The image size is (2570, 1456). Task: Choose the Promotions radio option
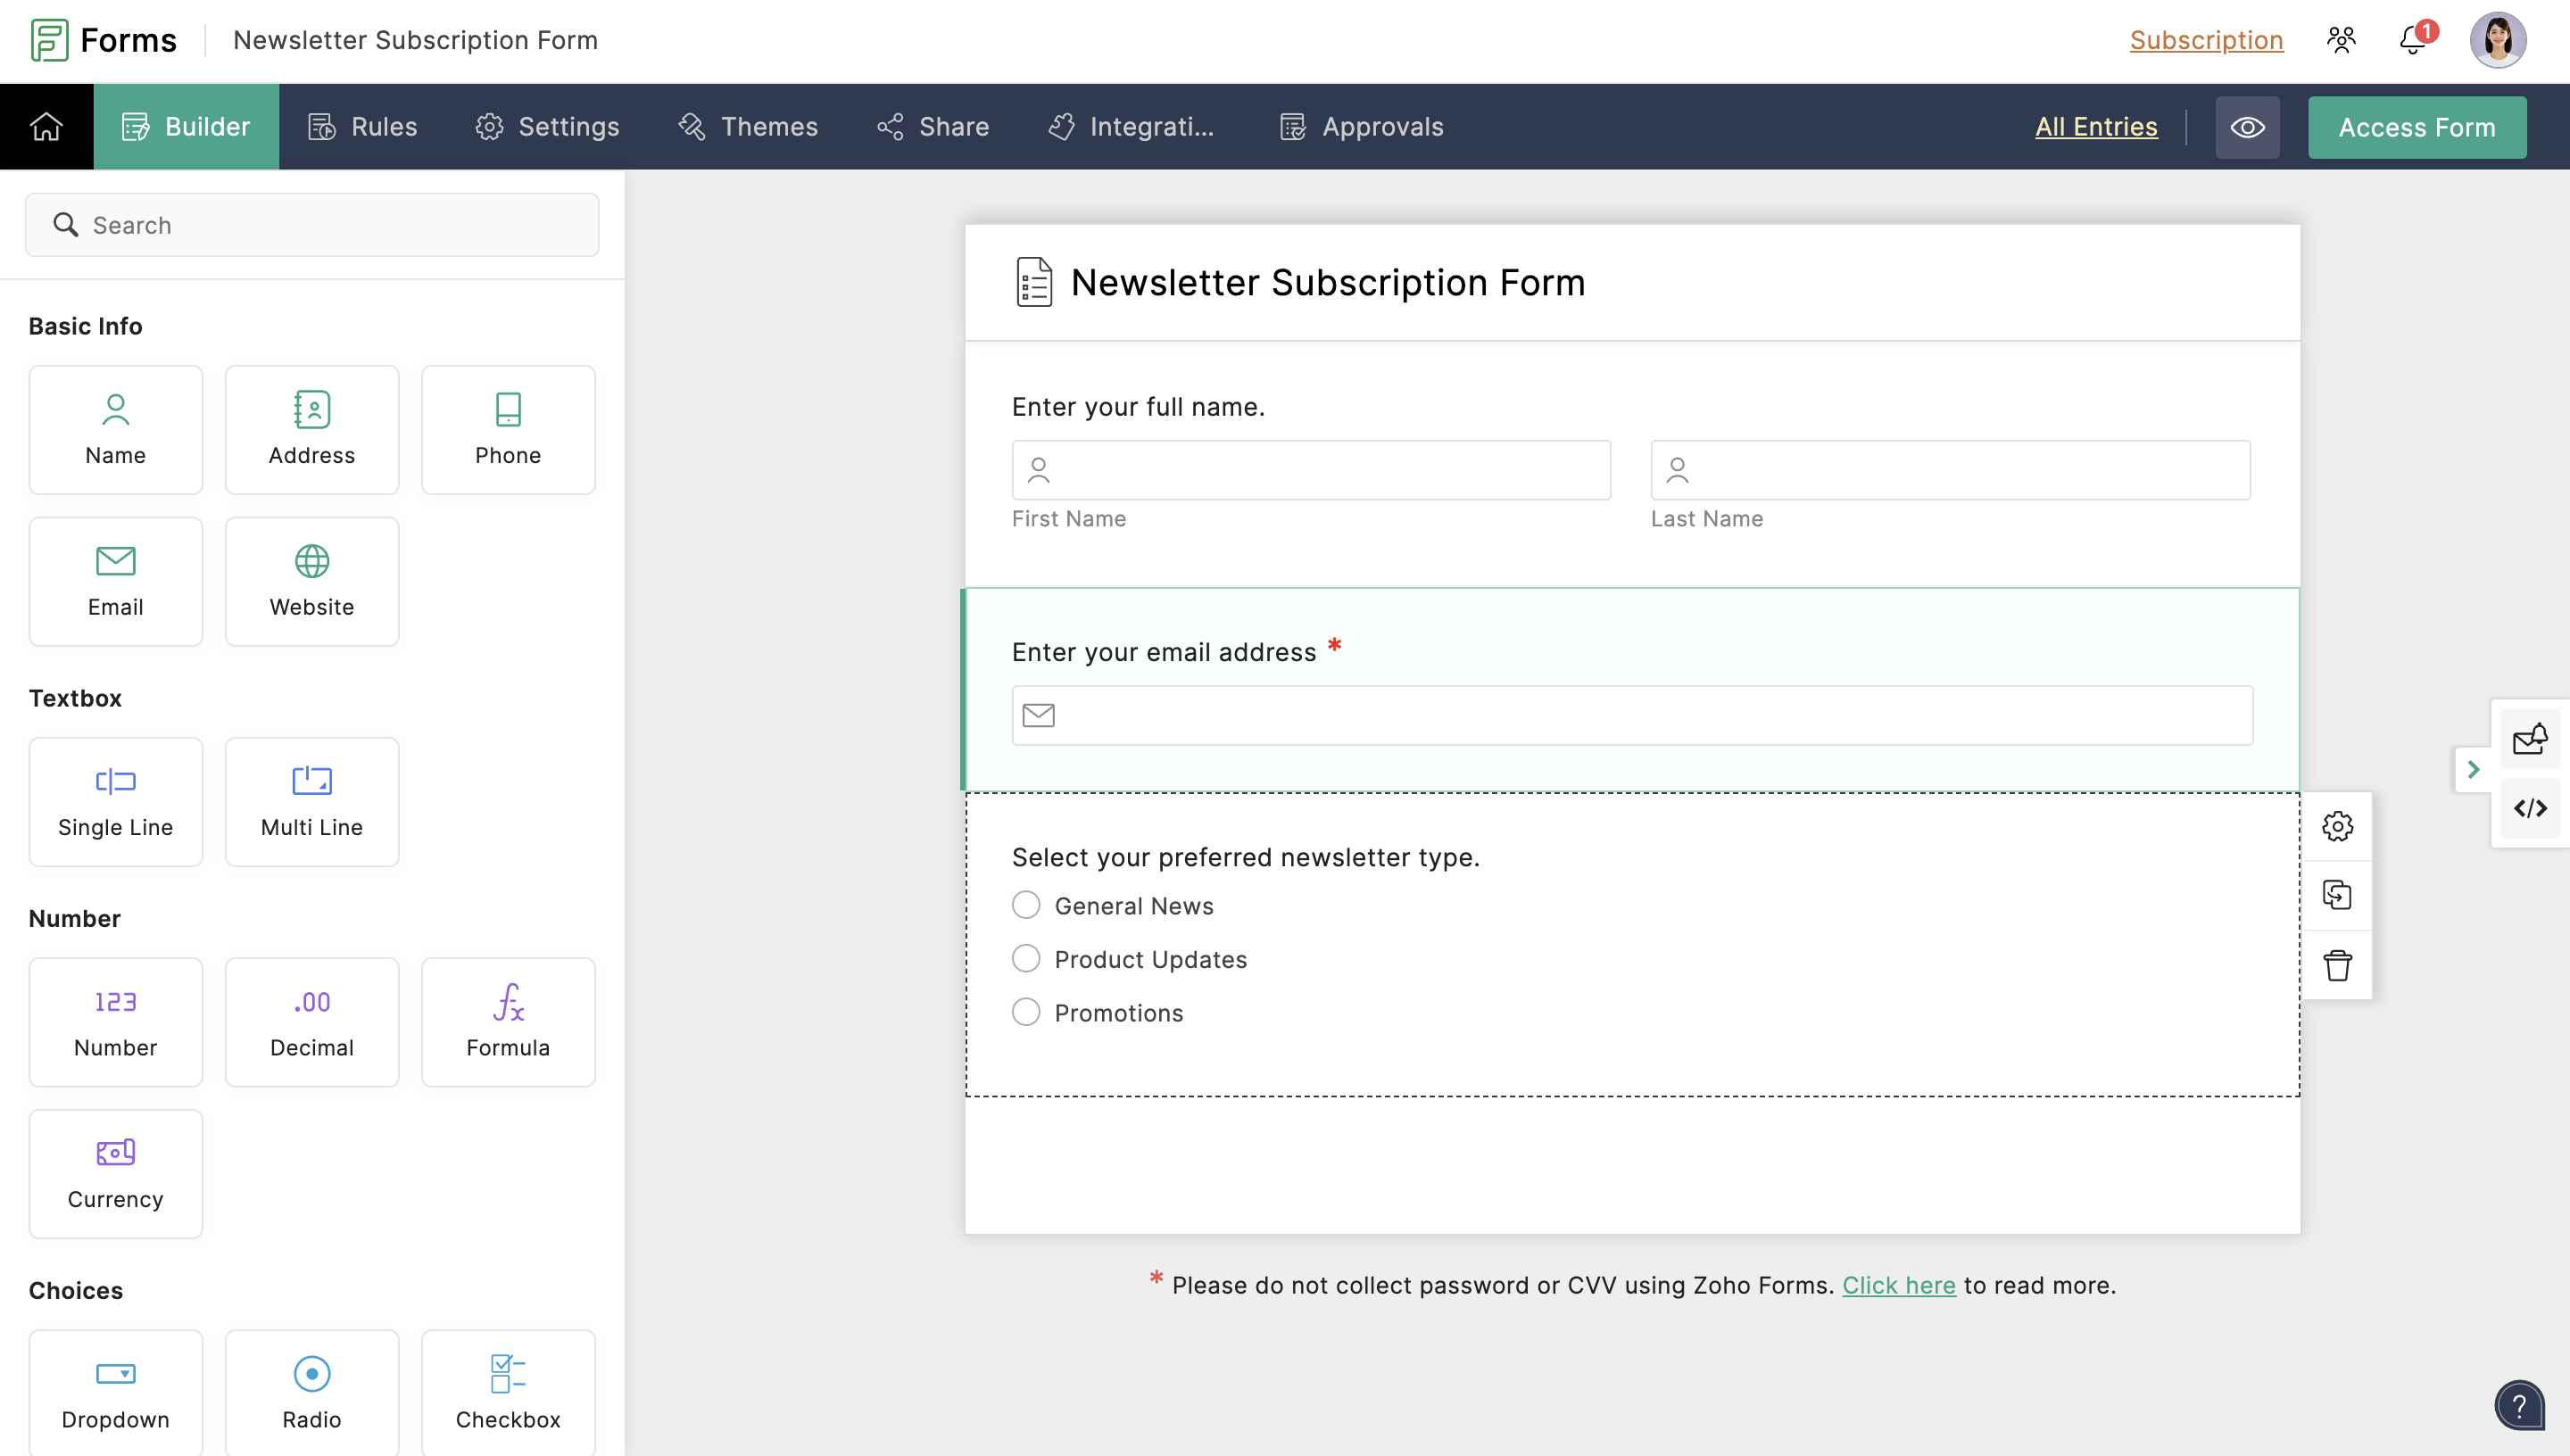click(1026, 1012)
